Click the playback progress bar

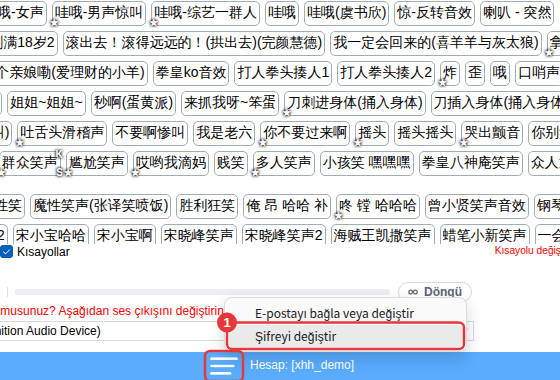pos(202,292)
